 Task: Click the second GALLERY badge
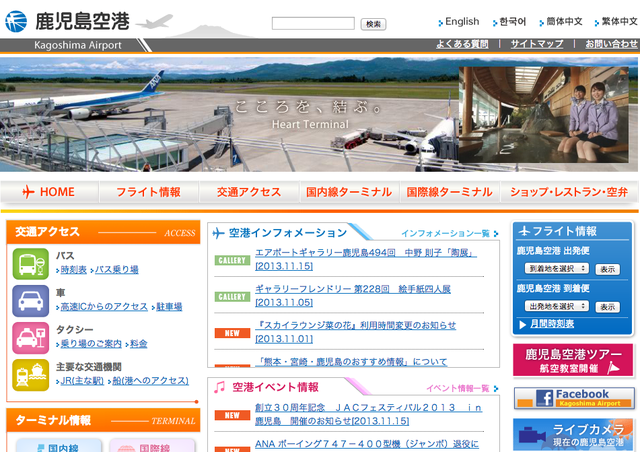point(232,297)
